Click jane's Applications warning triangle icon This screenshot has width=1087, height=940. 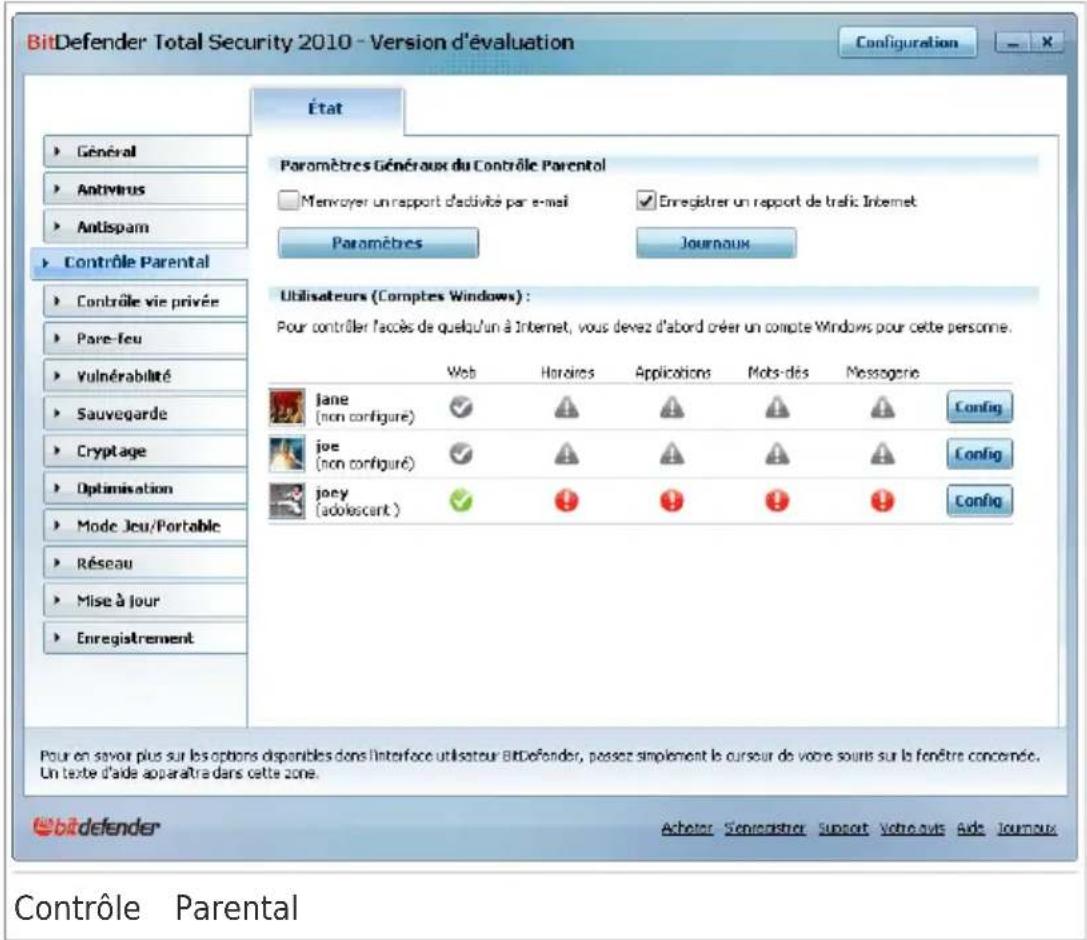(x=672, y=407)
